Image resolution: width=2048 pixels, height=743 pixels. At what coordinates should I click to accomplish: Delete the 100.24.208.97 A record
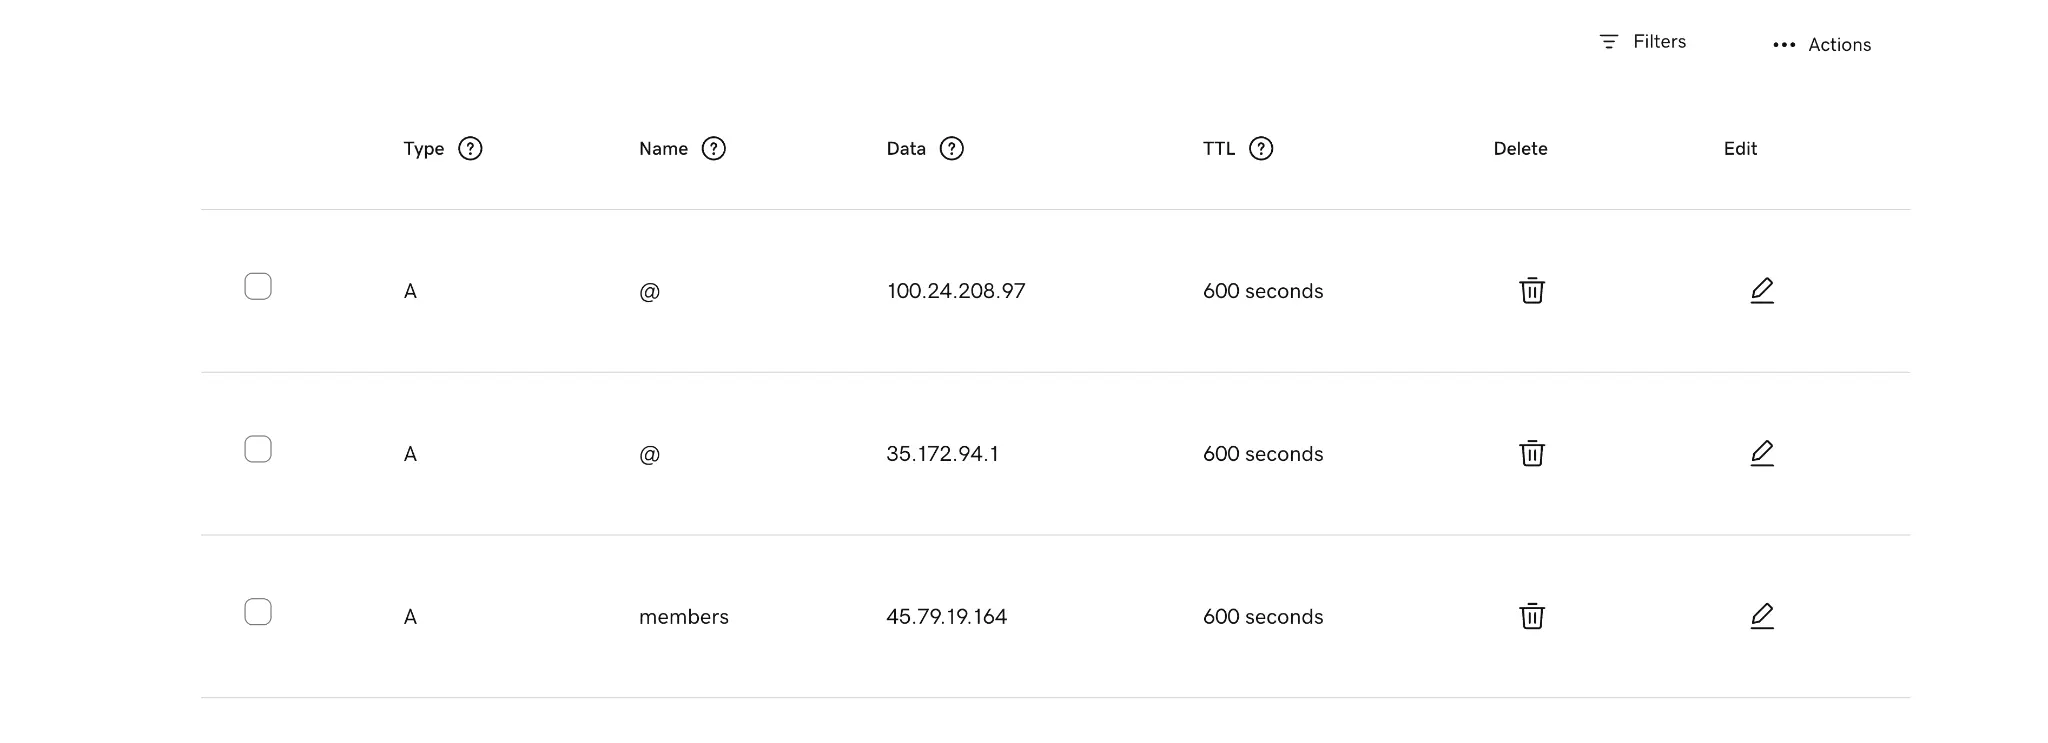(x=1532, y=291)
